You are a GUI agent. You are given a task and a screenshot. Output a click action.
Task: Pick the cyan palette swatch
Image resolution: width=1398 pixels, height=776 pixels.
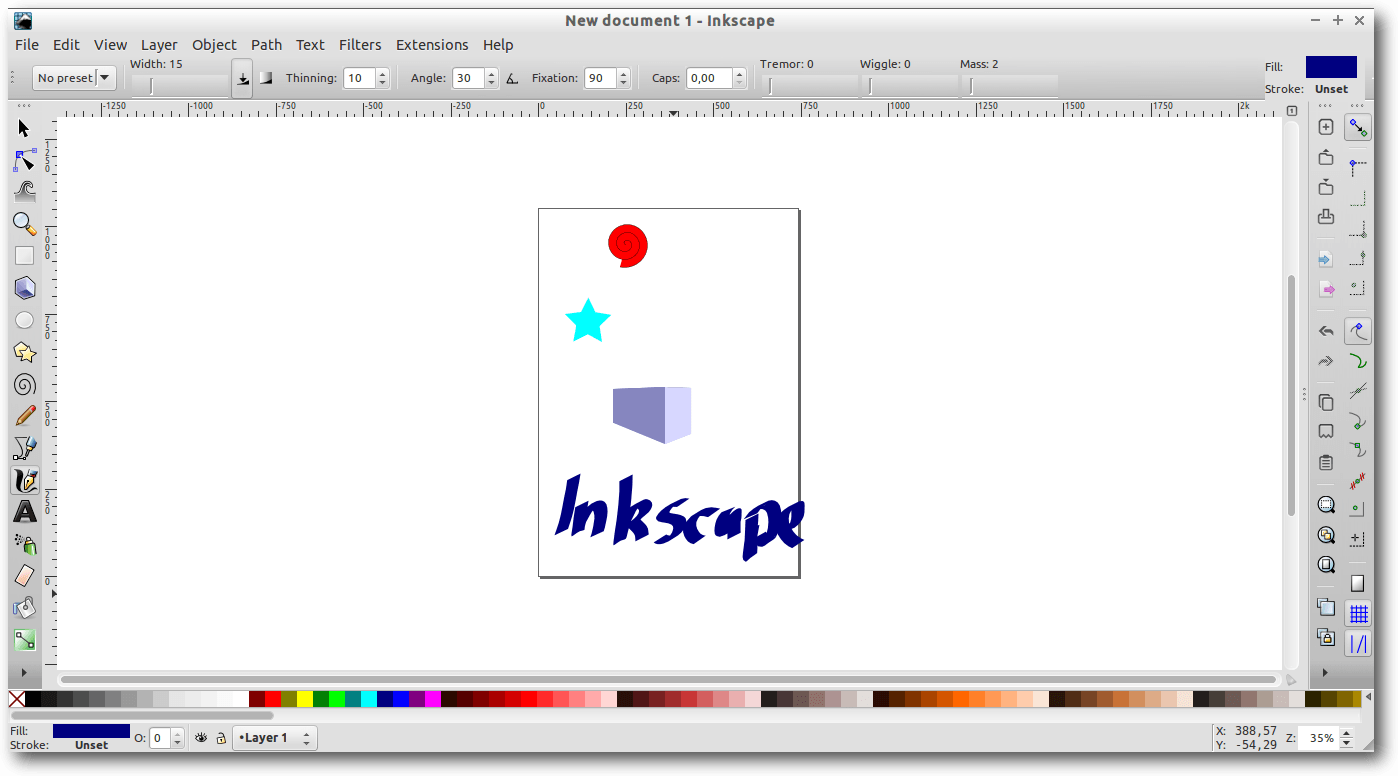pos(369,699)
